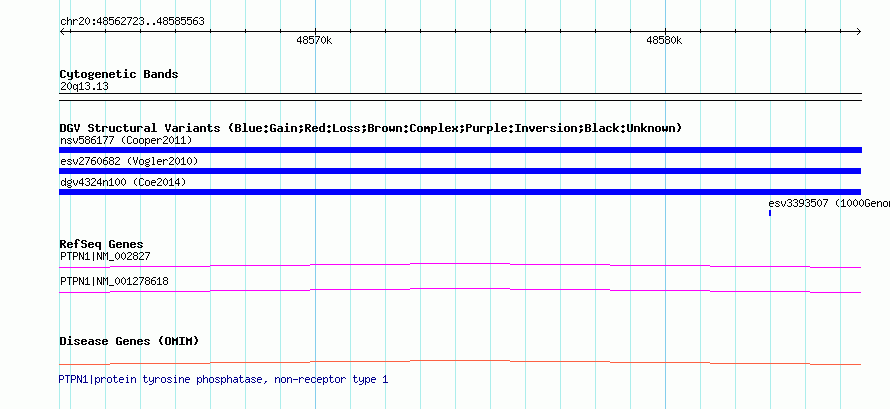Click the RefSeq Genes track heading
This screenshot has height=409, width=890.
point(102,244)
